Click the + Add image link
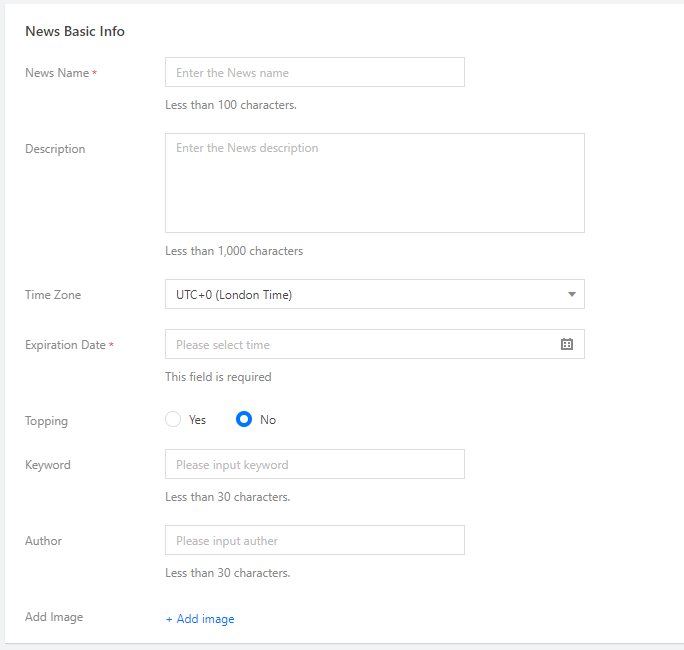The image size is (684, 650). coord(200,619)
